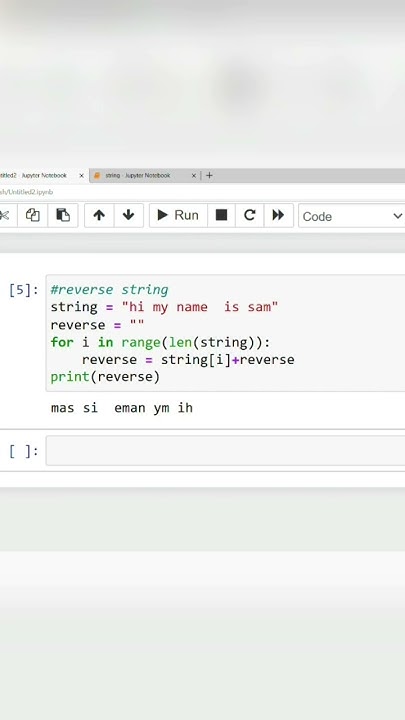Click the line reverse = string[i]+reverse

tap(188, 360)
